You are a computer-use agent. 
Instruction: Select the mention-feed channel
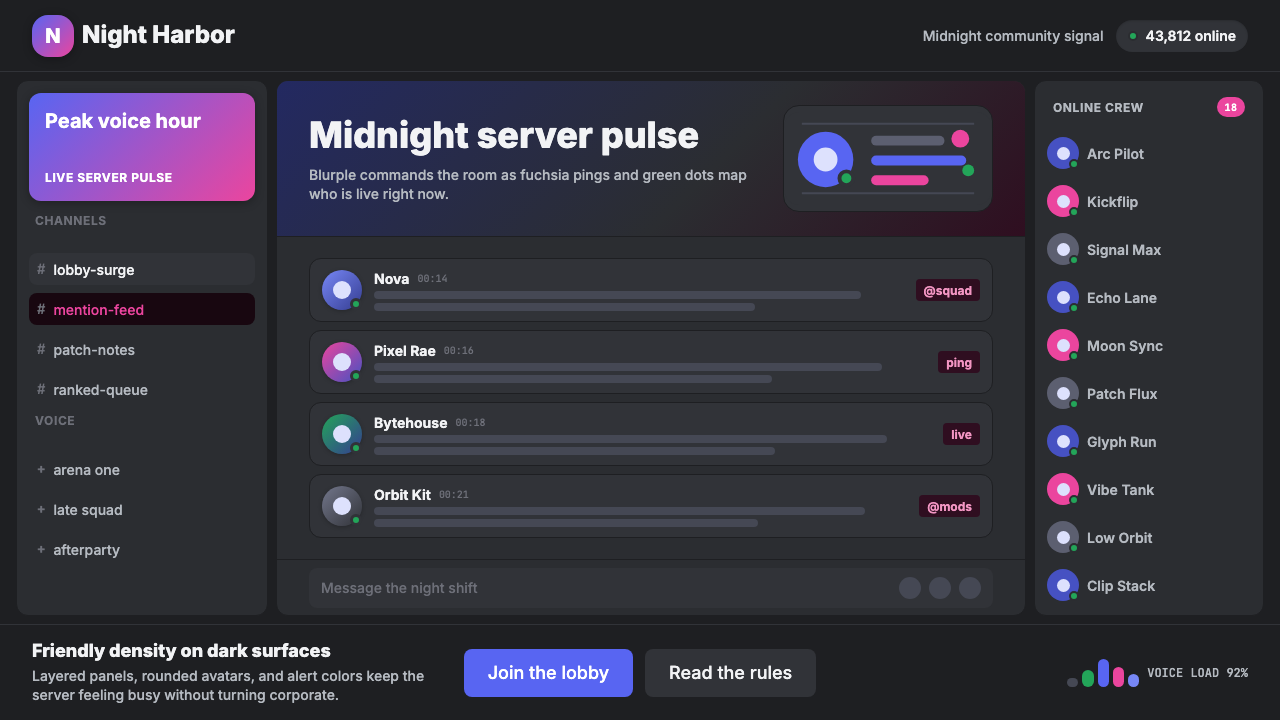click(x=142, y=309)
